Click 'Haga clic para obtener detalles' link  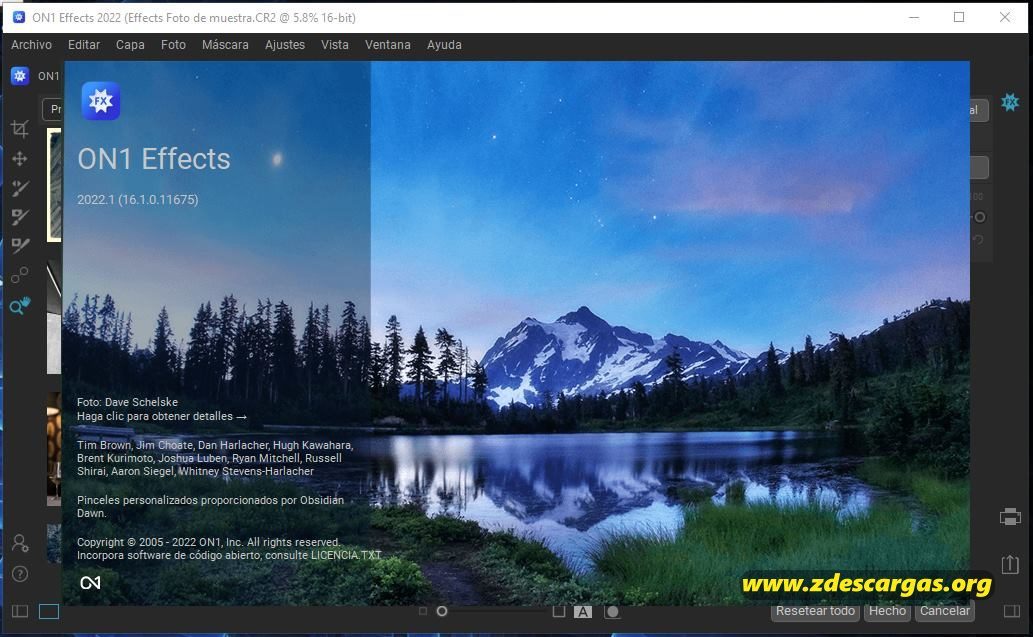pos(161,416)
